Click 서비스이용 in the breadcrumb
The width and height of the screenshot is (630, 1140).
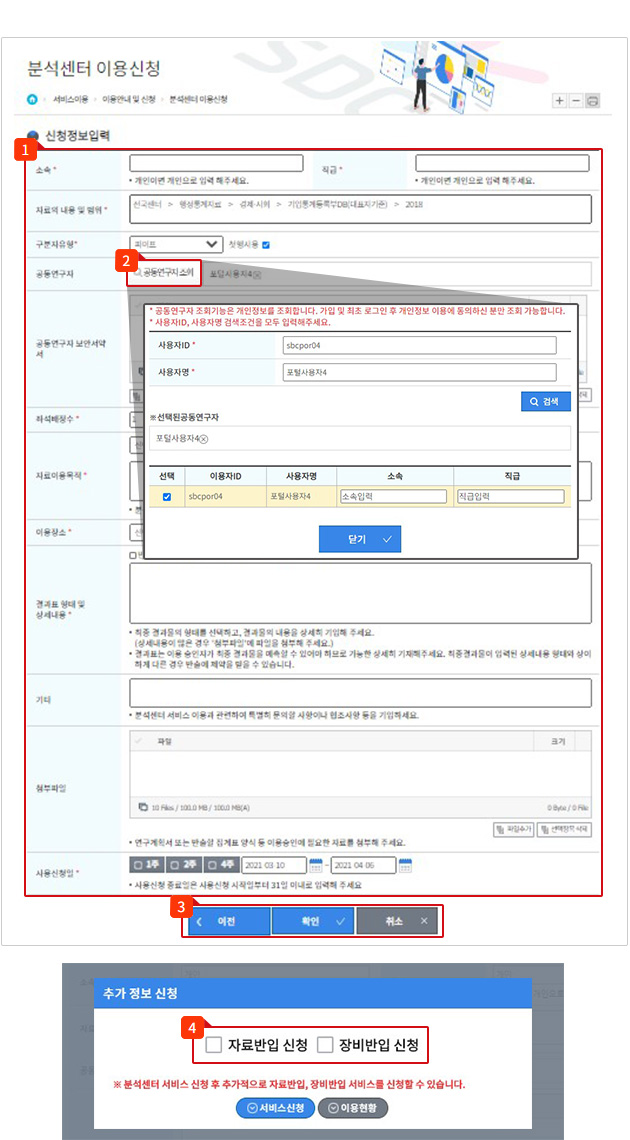[x=70, y=100]
